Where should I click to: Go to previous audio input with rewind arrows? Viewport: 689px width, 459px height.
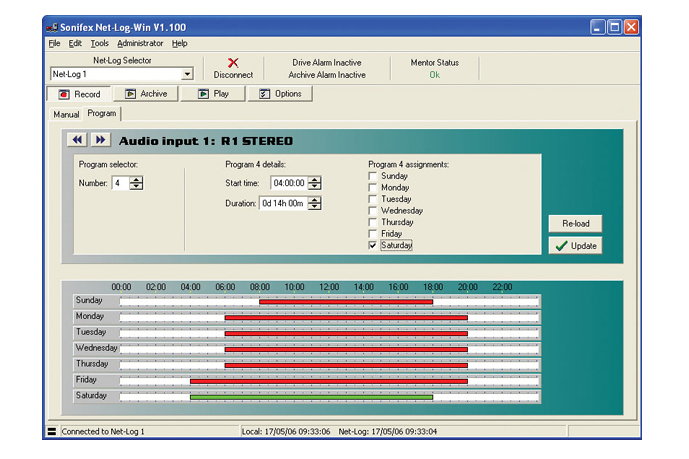pyautogui.click(x=77, y=140)
